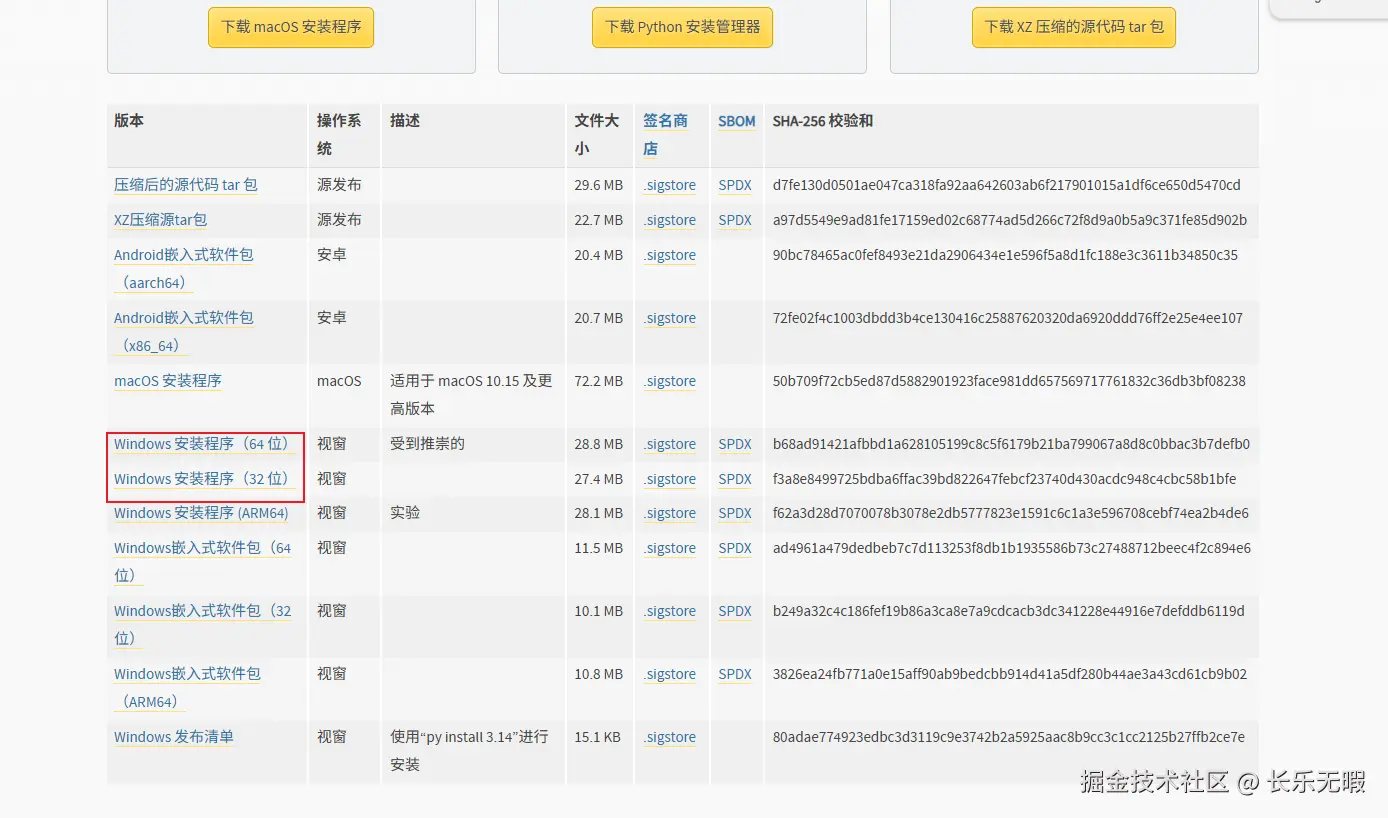
Task: Download Windows 安装程序 (ARM64)
Action: pyautogui.click(x=201, y=513)
